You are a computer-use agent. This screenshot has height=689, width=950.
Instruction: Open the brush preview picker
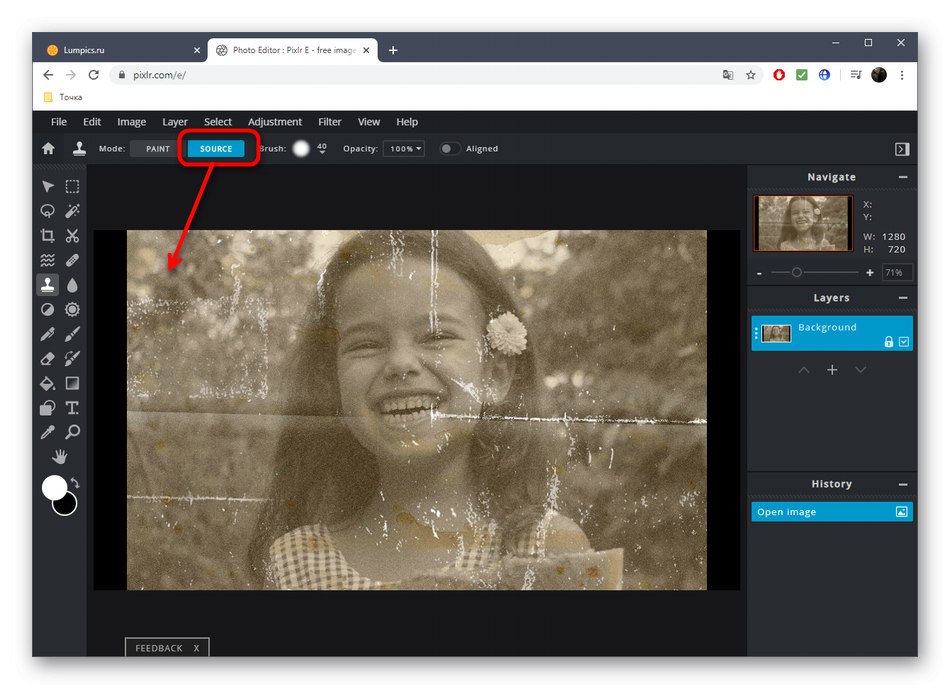[301, 148]
